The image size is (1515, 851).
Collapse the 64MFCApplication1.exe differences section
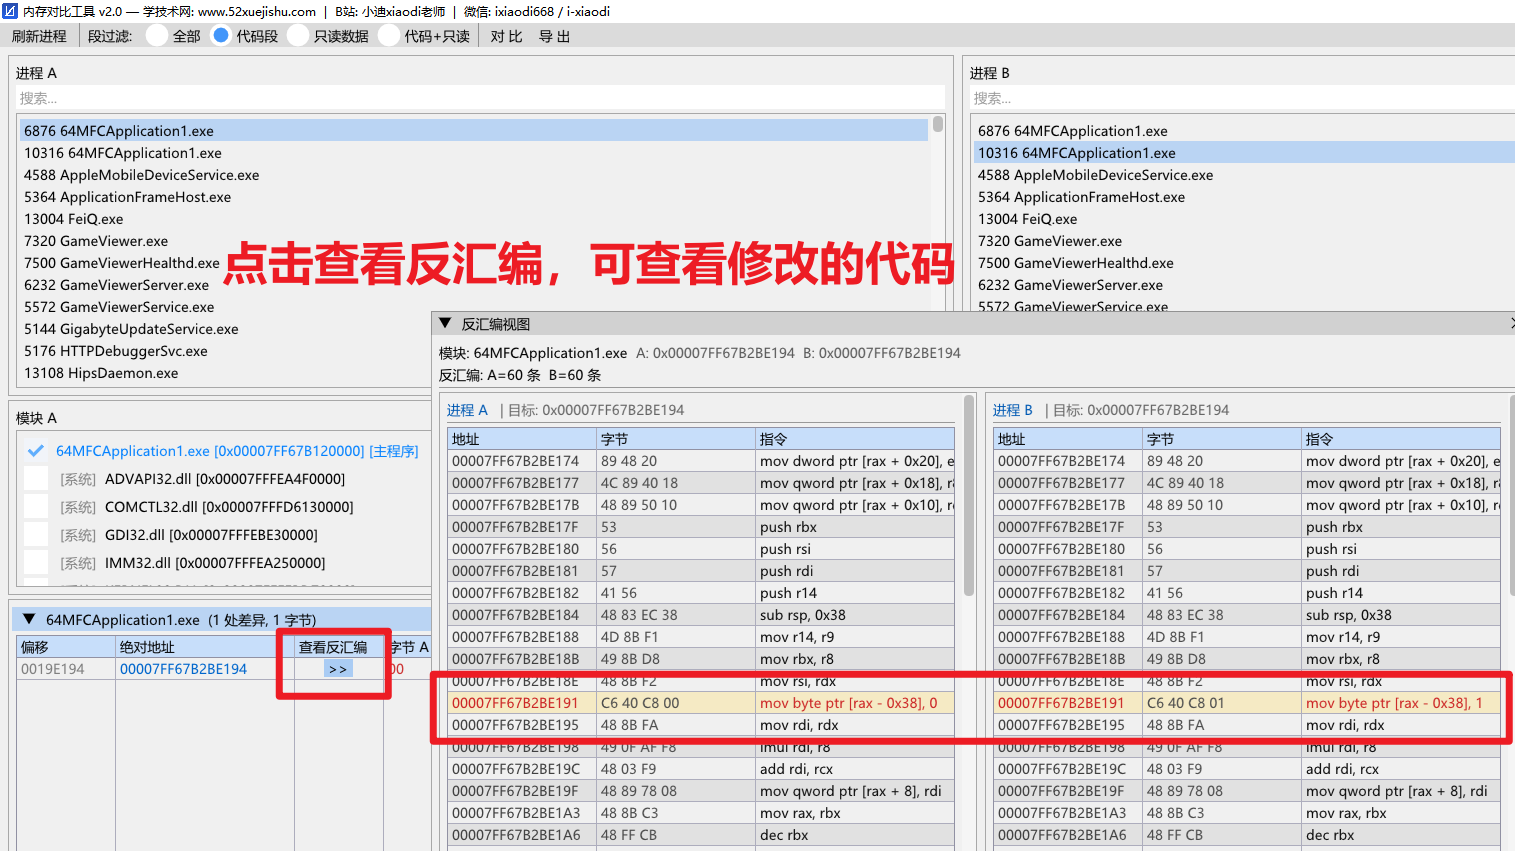coord(29,619)
